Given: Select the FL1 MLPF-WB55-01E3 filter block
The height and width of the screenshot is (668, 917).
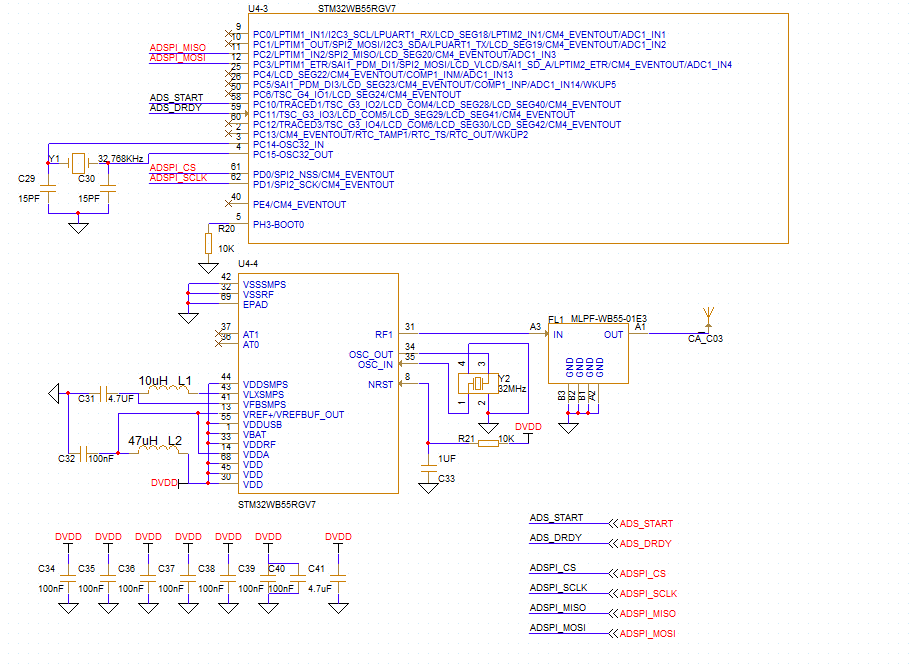Looking at the screenshot, I should (x=588, y=354).
